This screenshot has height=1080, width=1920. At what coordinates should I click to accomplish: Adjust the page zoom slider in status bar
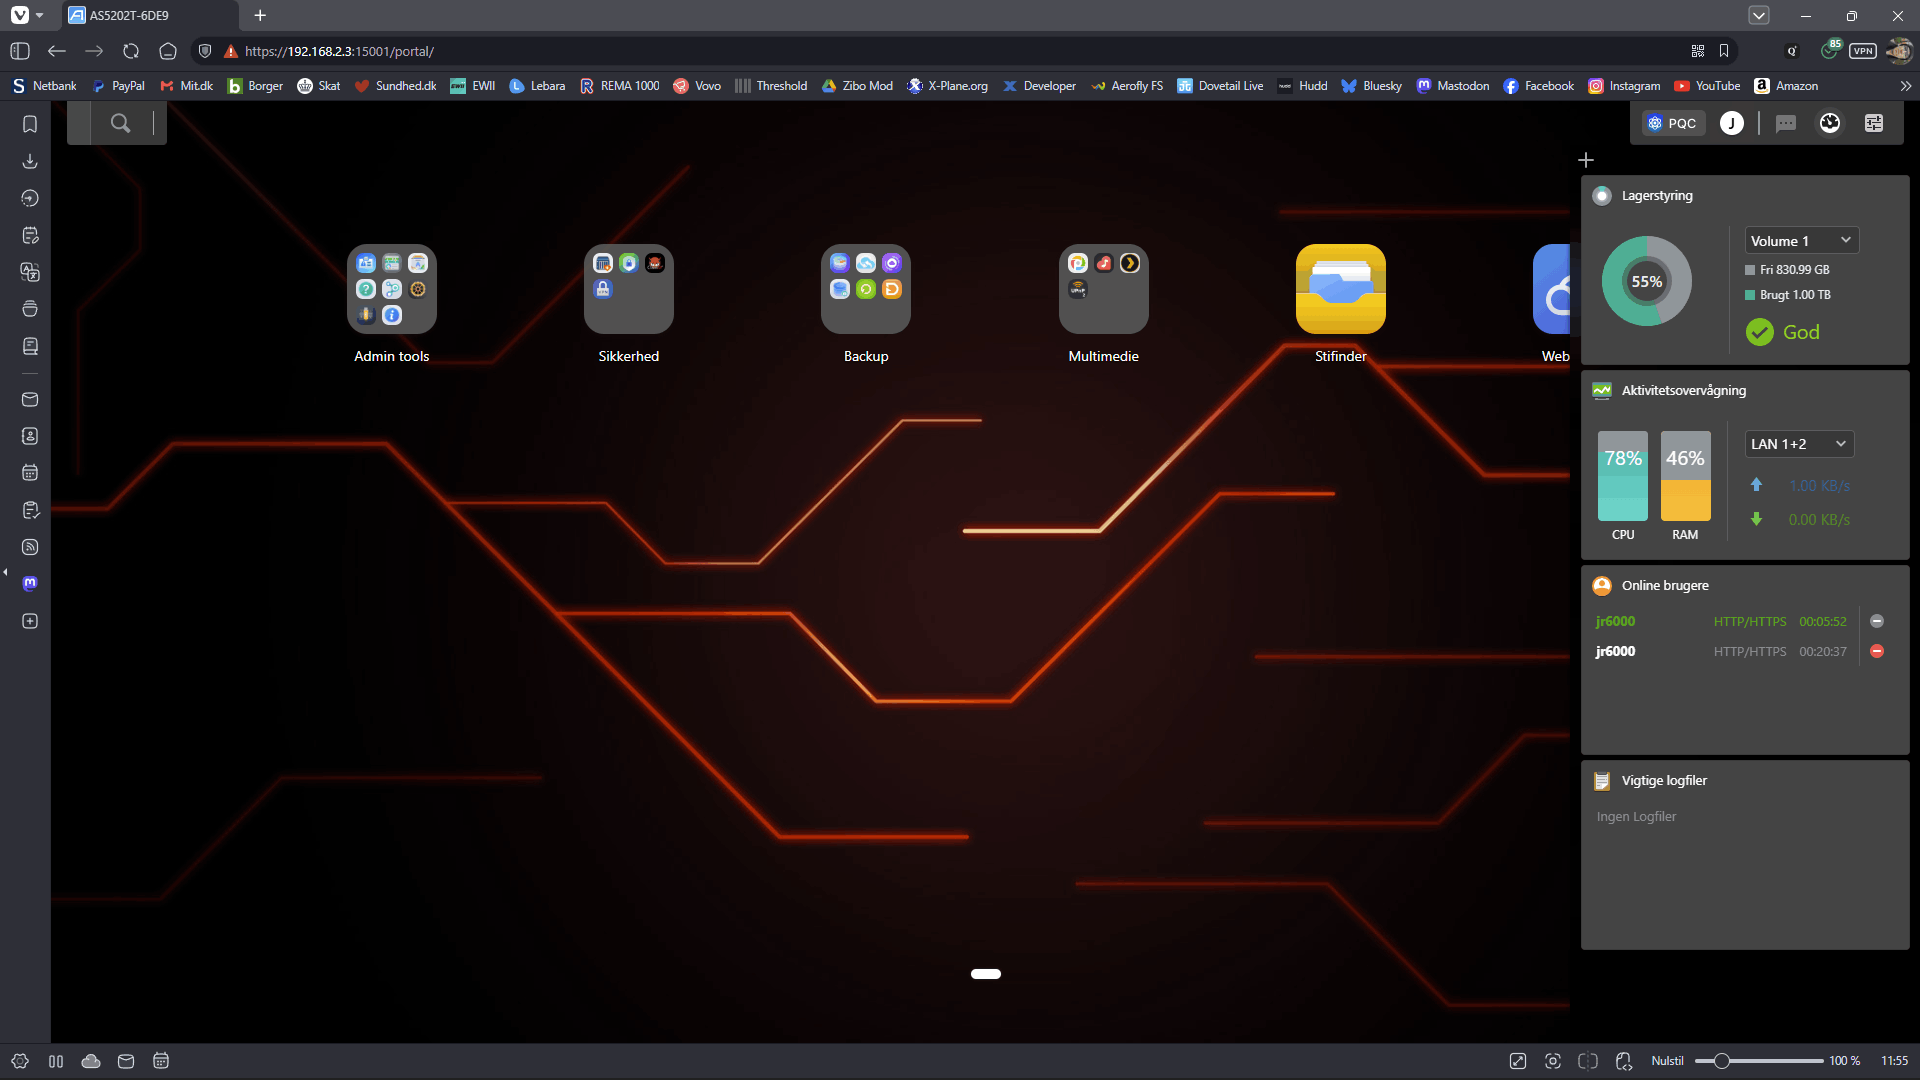1721,1061
